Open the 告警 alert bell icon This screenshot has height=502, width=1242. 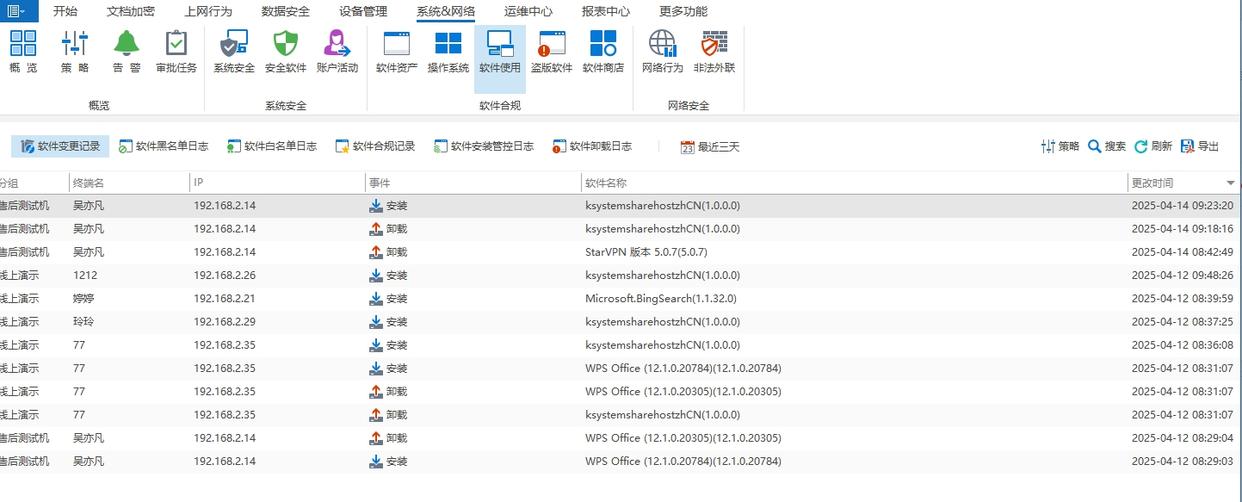click(x=126, y=52)
